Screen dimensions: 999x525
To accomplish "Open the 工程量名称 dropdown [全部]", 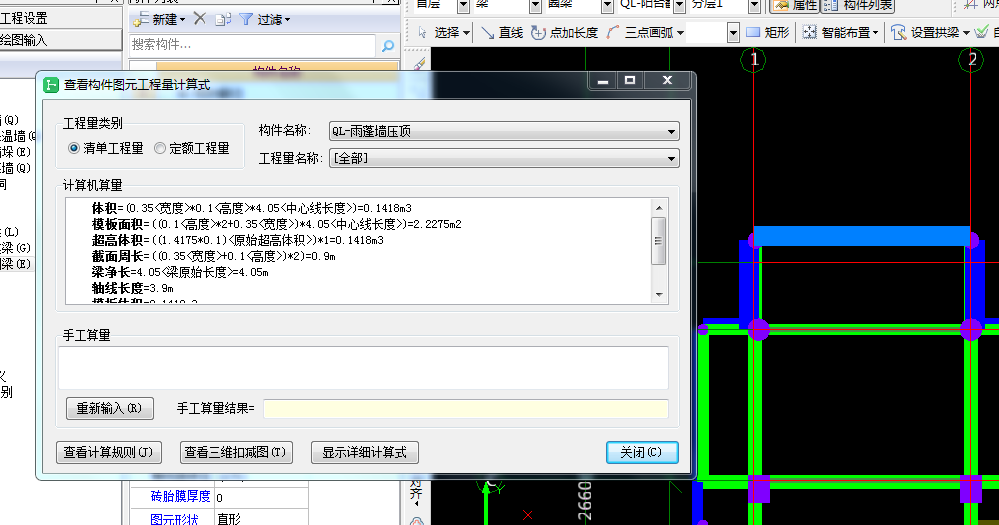I will click(504, 158).
